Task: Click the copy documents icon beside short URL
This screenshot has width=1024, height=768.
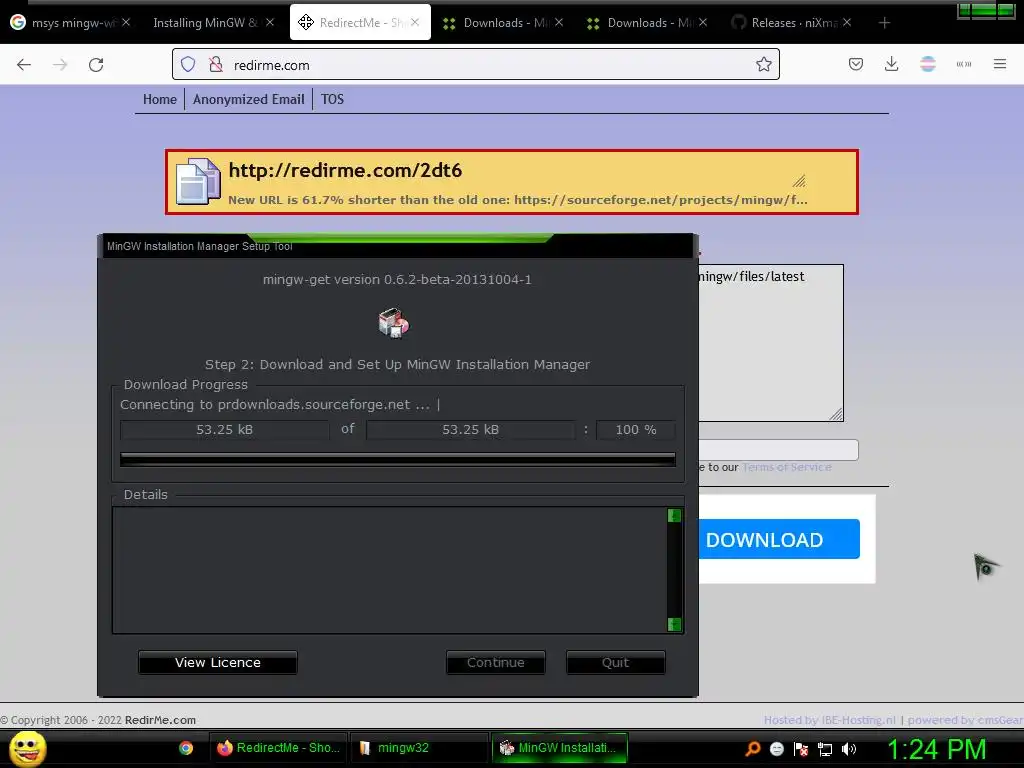Action: coord(197,182)
